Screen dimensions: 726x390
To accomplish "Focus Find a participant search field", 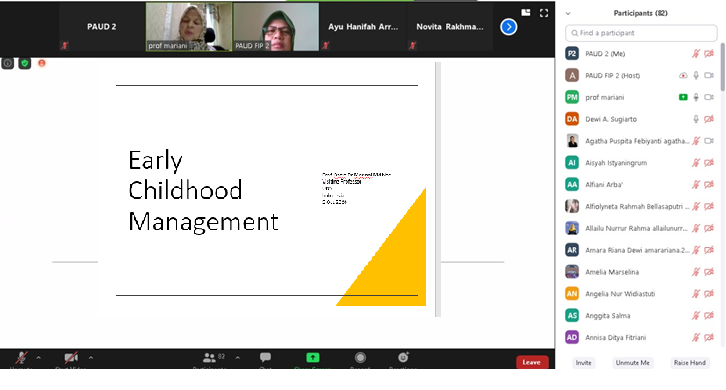I will 641,33.
